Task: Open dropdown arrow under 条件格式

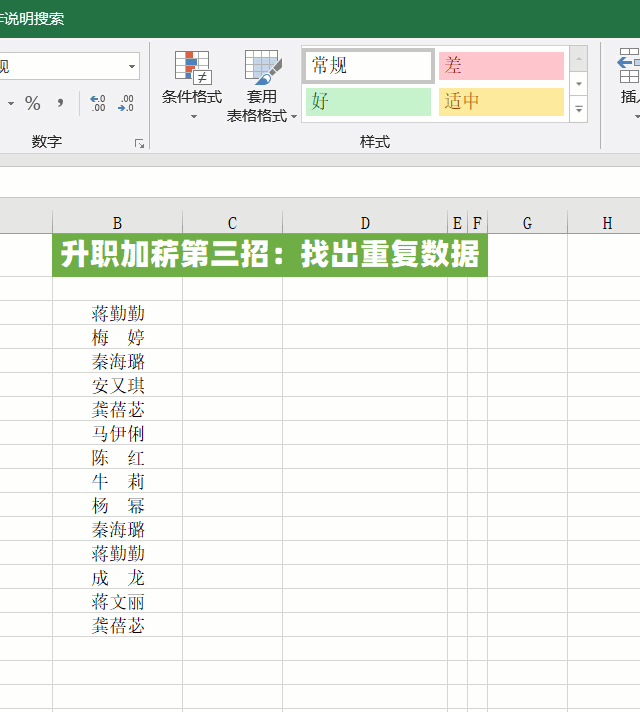Action: coord(194,117)
